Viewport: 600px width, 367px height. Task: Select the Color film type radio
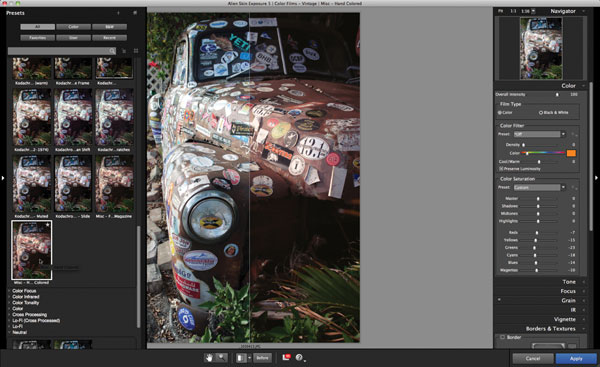499,113
